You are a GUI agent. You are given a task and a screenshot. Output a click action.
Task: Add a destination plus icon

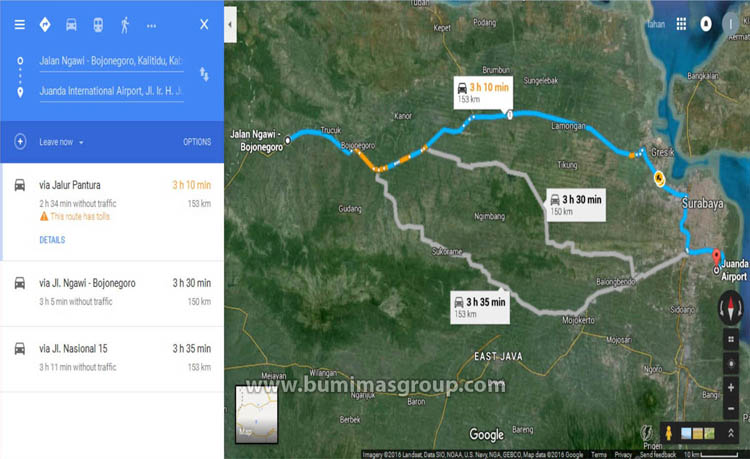[x=20, y=142]
